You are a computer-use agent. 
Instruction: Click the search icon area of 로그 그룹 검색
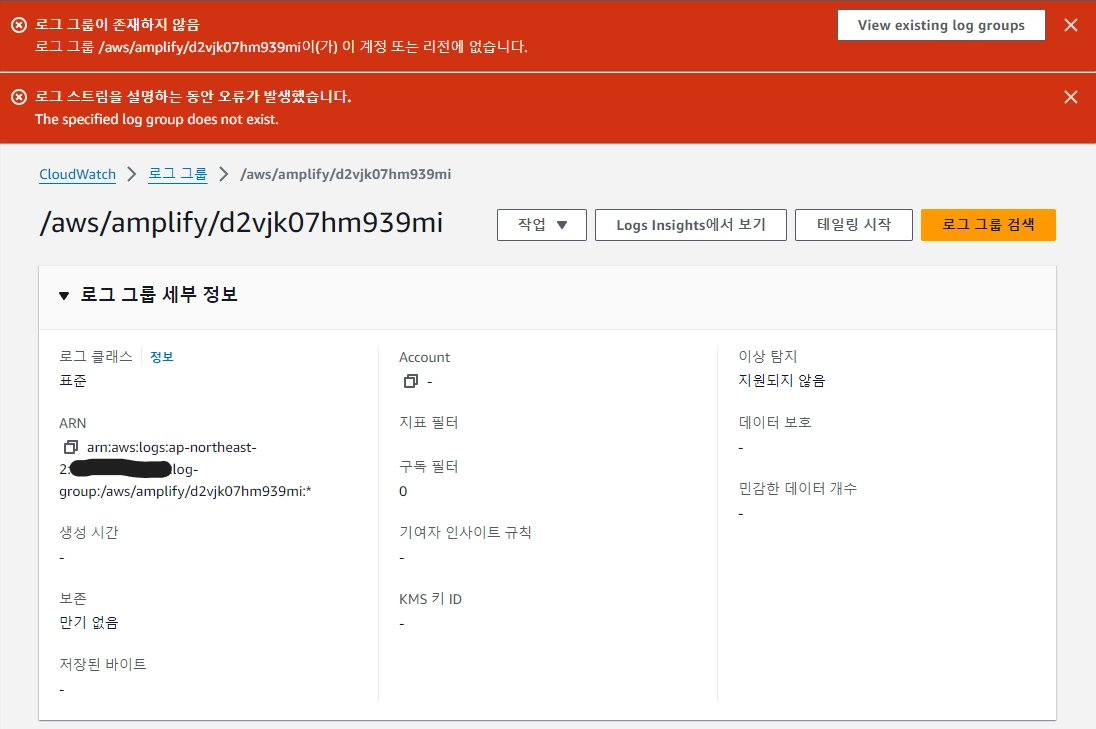pyautogui.click(x=988, y=225)
